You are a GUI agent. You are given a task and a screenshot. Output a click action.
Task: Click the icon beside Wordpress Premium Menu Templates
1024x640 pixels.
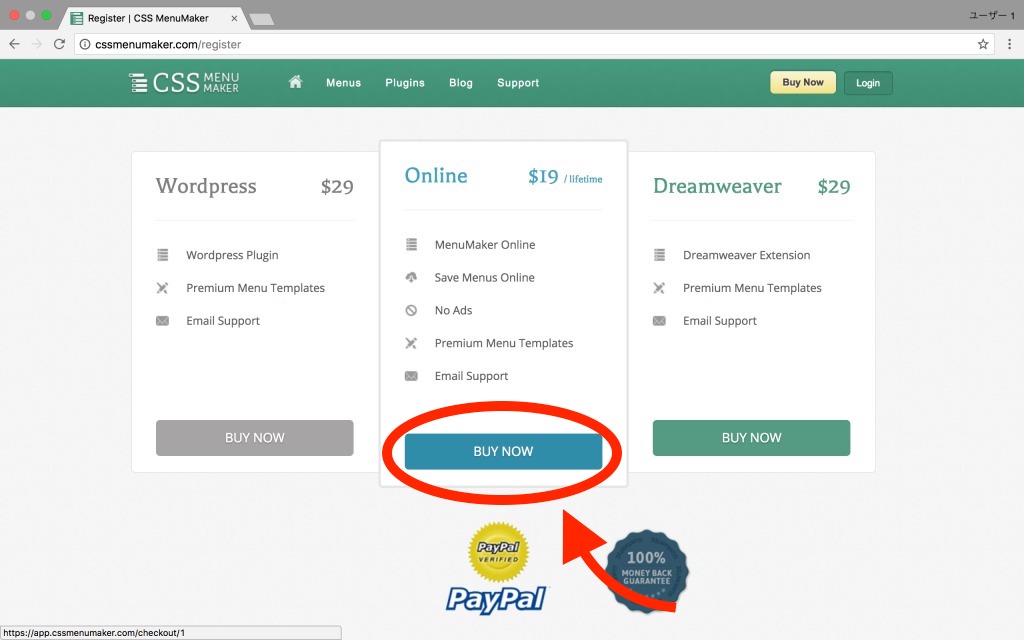(163, 287)
